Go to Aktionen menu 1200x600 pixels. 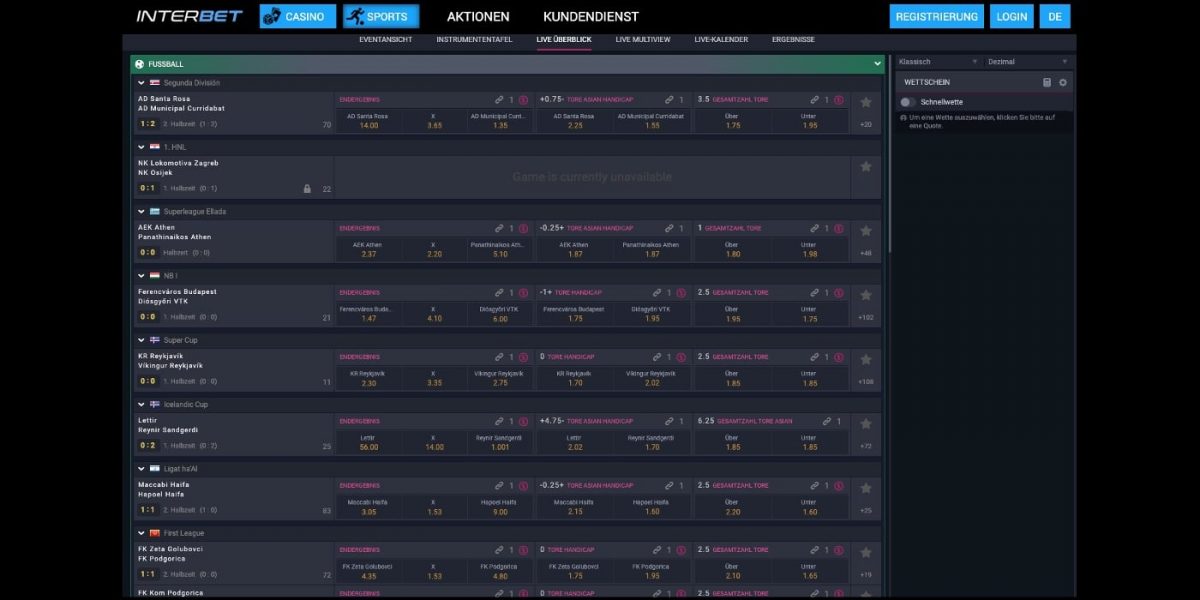coord(478,17)
